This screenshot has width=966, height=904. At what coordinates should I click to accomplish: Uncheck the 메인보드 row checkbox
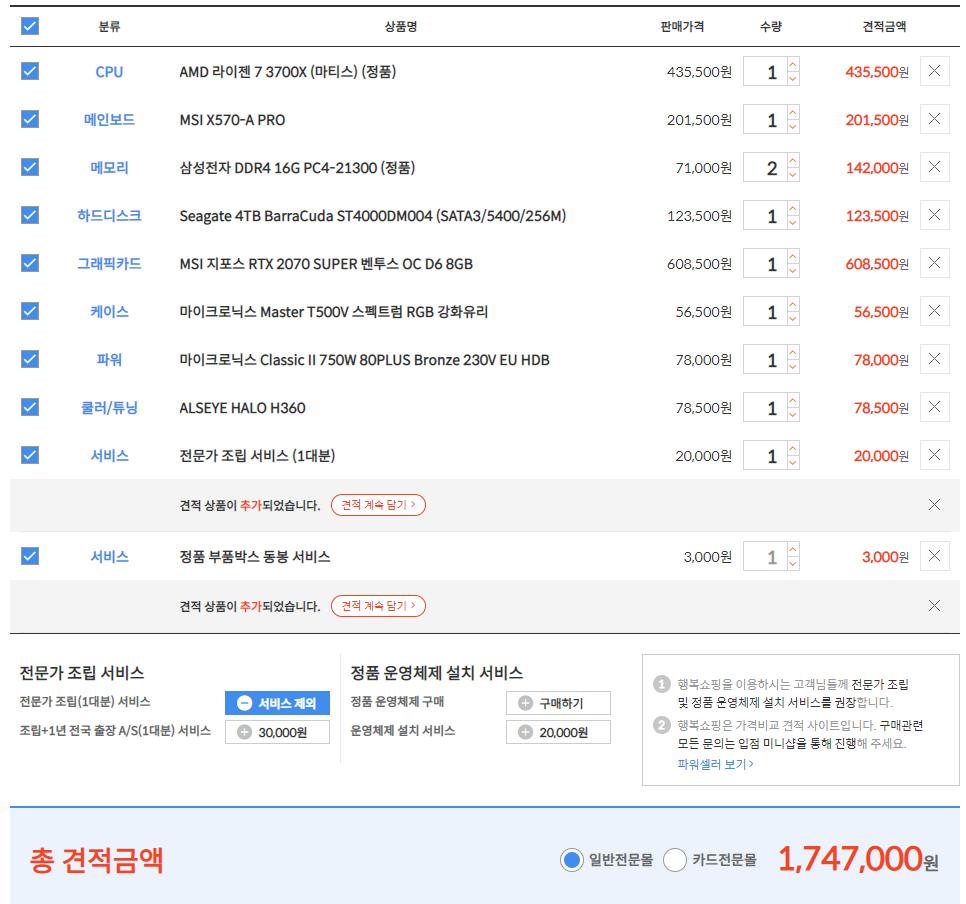click(x=30, y=120)
